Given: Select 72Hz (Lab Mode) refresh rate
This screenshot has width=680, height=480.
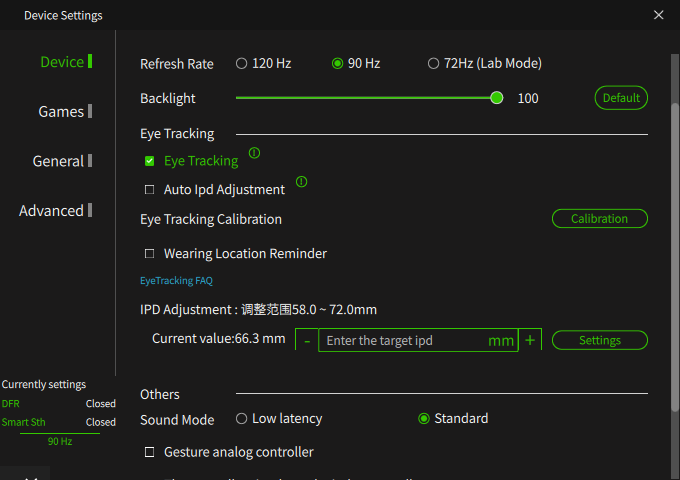Looking at the screenshot, I should click(x=433, y=64).
